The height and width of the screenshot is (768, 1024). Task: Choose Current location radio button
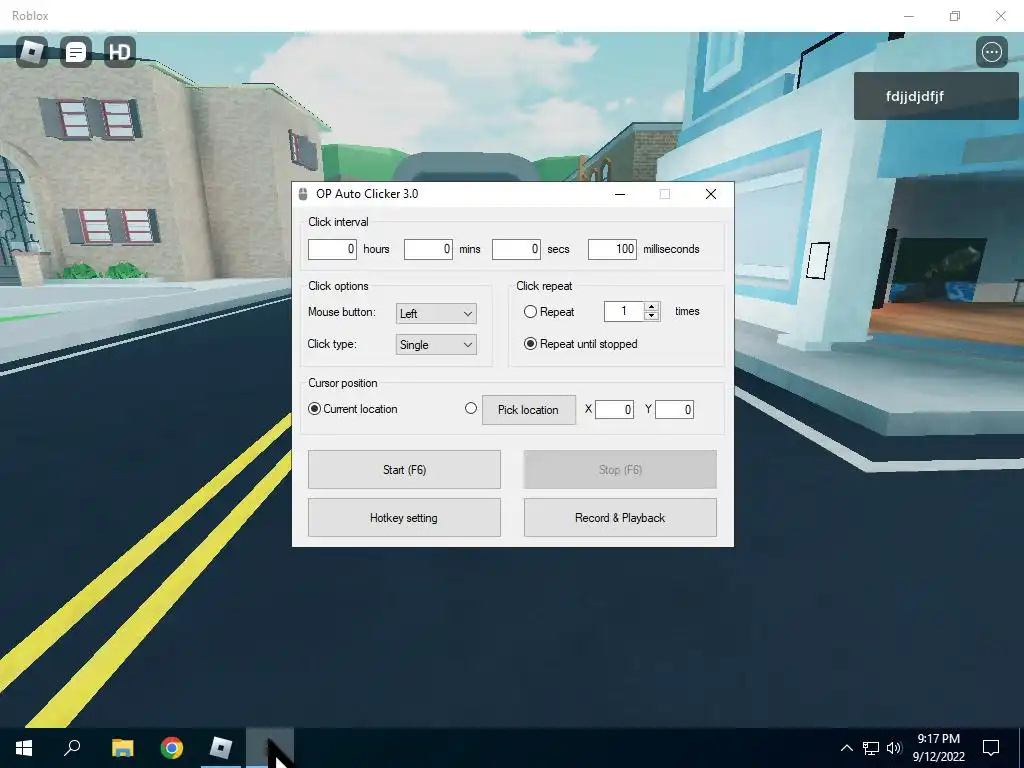(314, 409)
